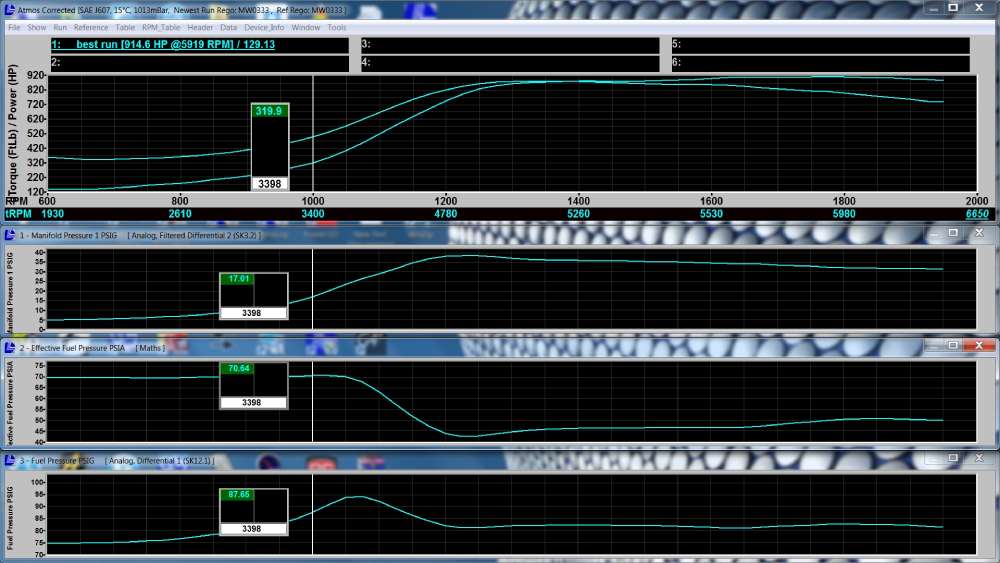
Task: Click the underlined 6650 tRPM value
Action: point(977,214)
